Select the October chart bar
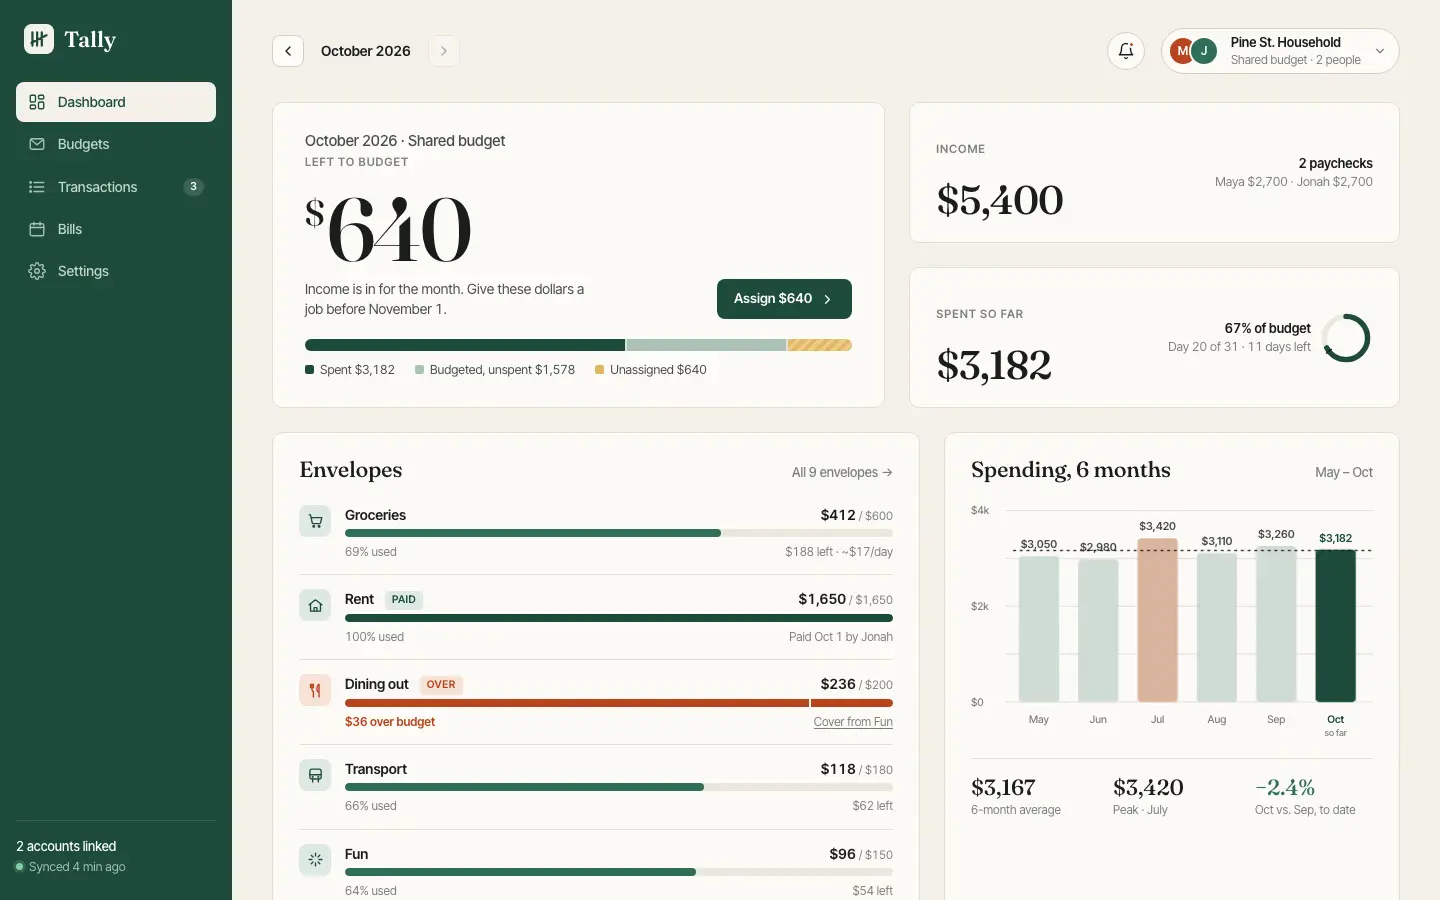This screenshot has width=1440, height=900. [1335, 626]
